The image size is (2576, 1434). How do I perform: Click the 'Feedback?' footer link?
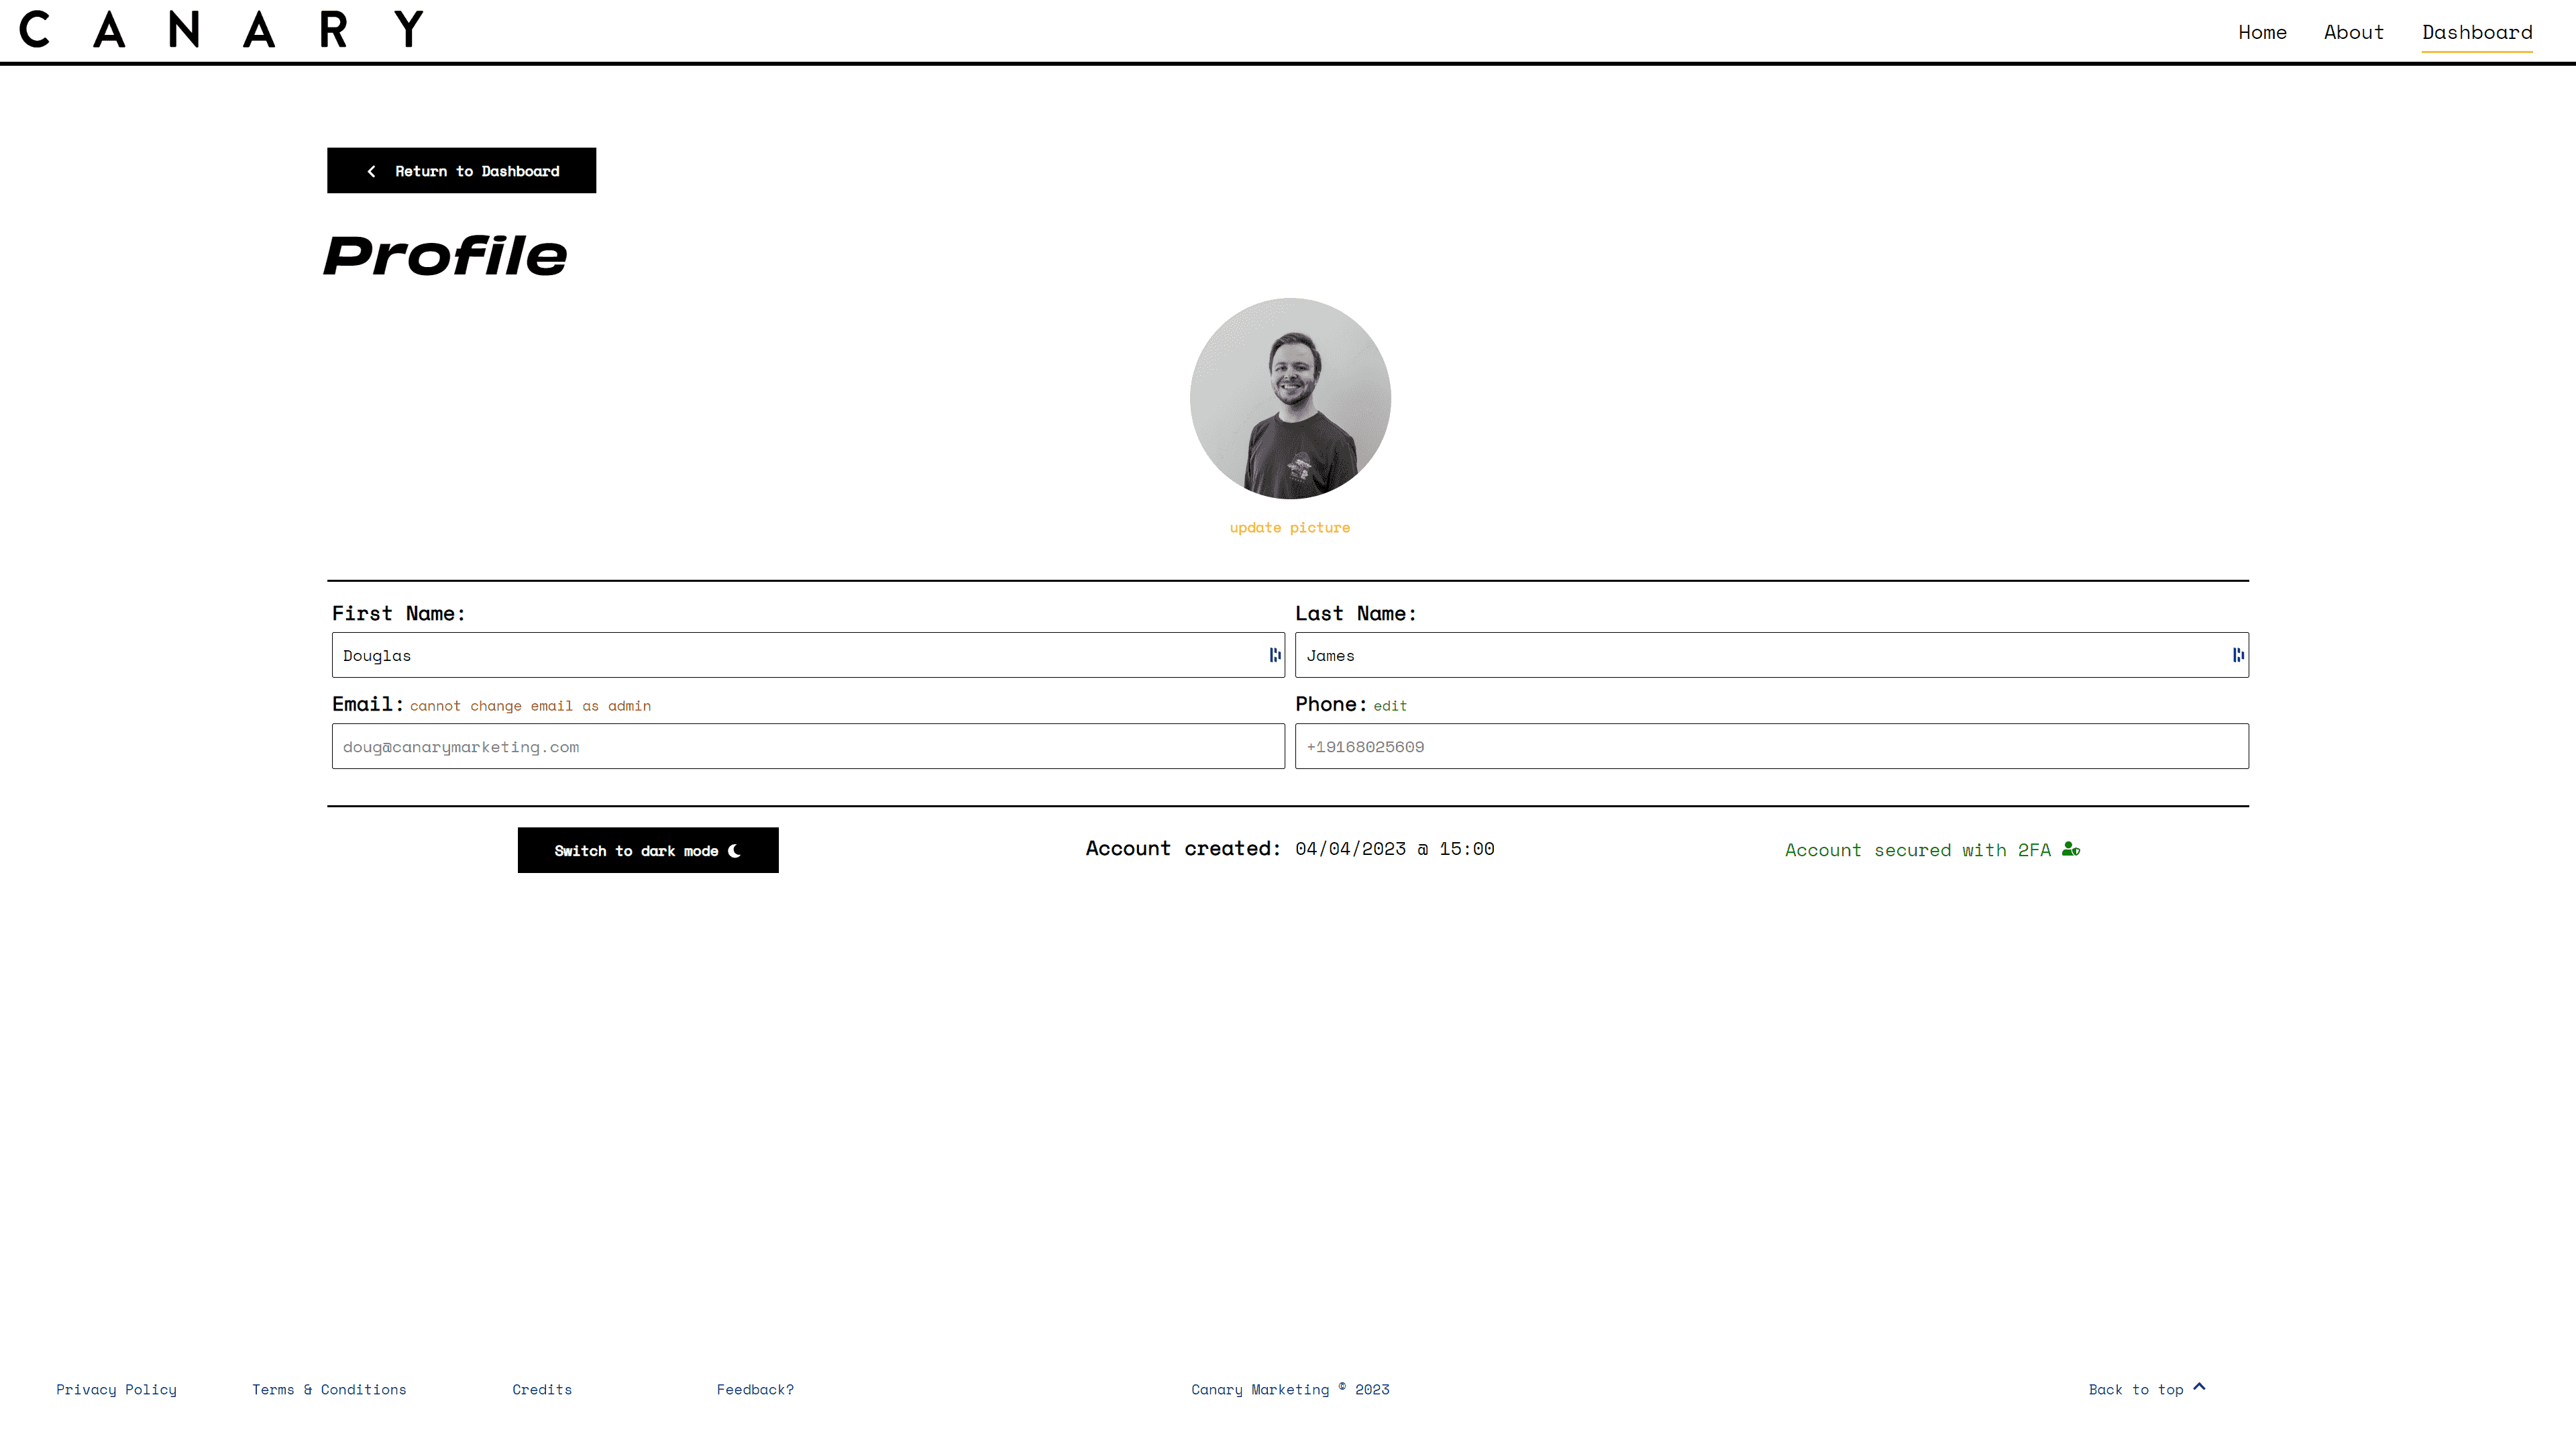[755, 1388]
